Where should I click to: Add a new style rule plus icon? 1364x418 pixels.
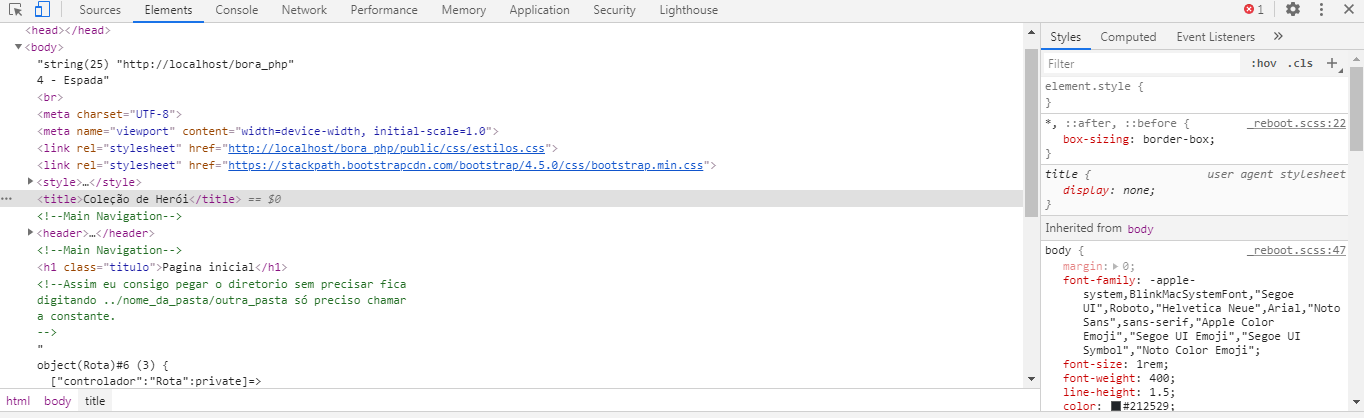click(1332, 63)
